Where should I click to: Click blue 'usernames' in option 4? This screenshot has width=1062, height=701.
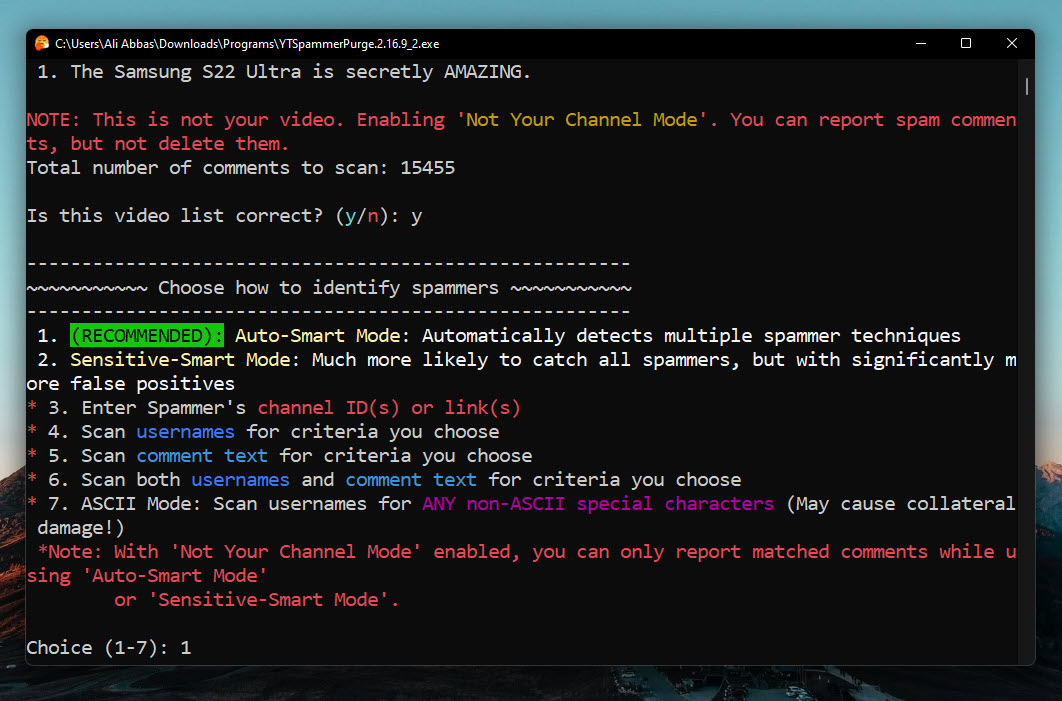click(186, 432)
